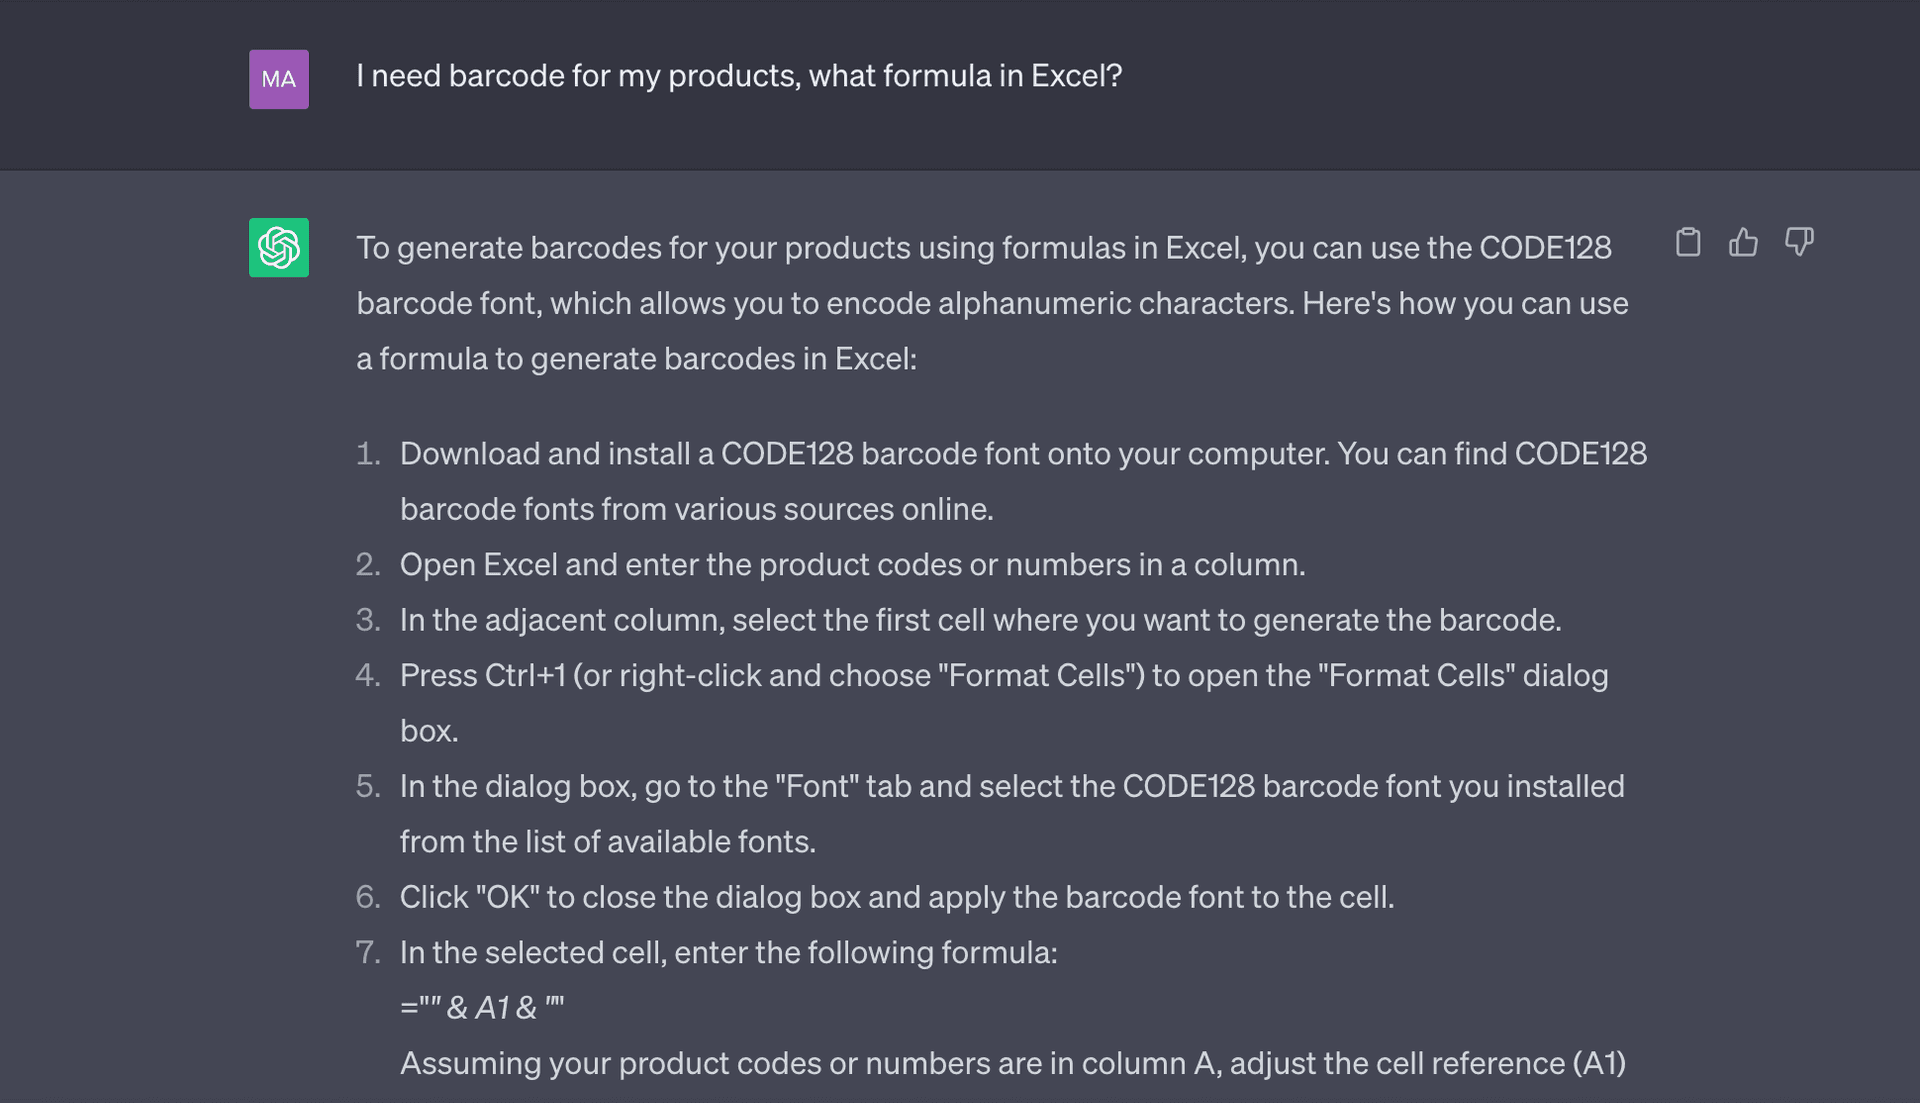Click step 2 about opening Excel
This screenshot has width=1920, height=1103.
point(852,564)
